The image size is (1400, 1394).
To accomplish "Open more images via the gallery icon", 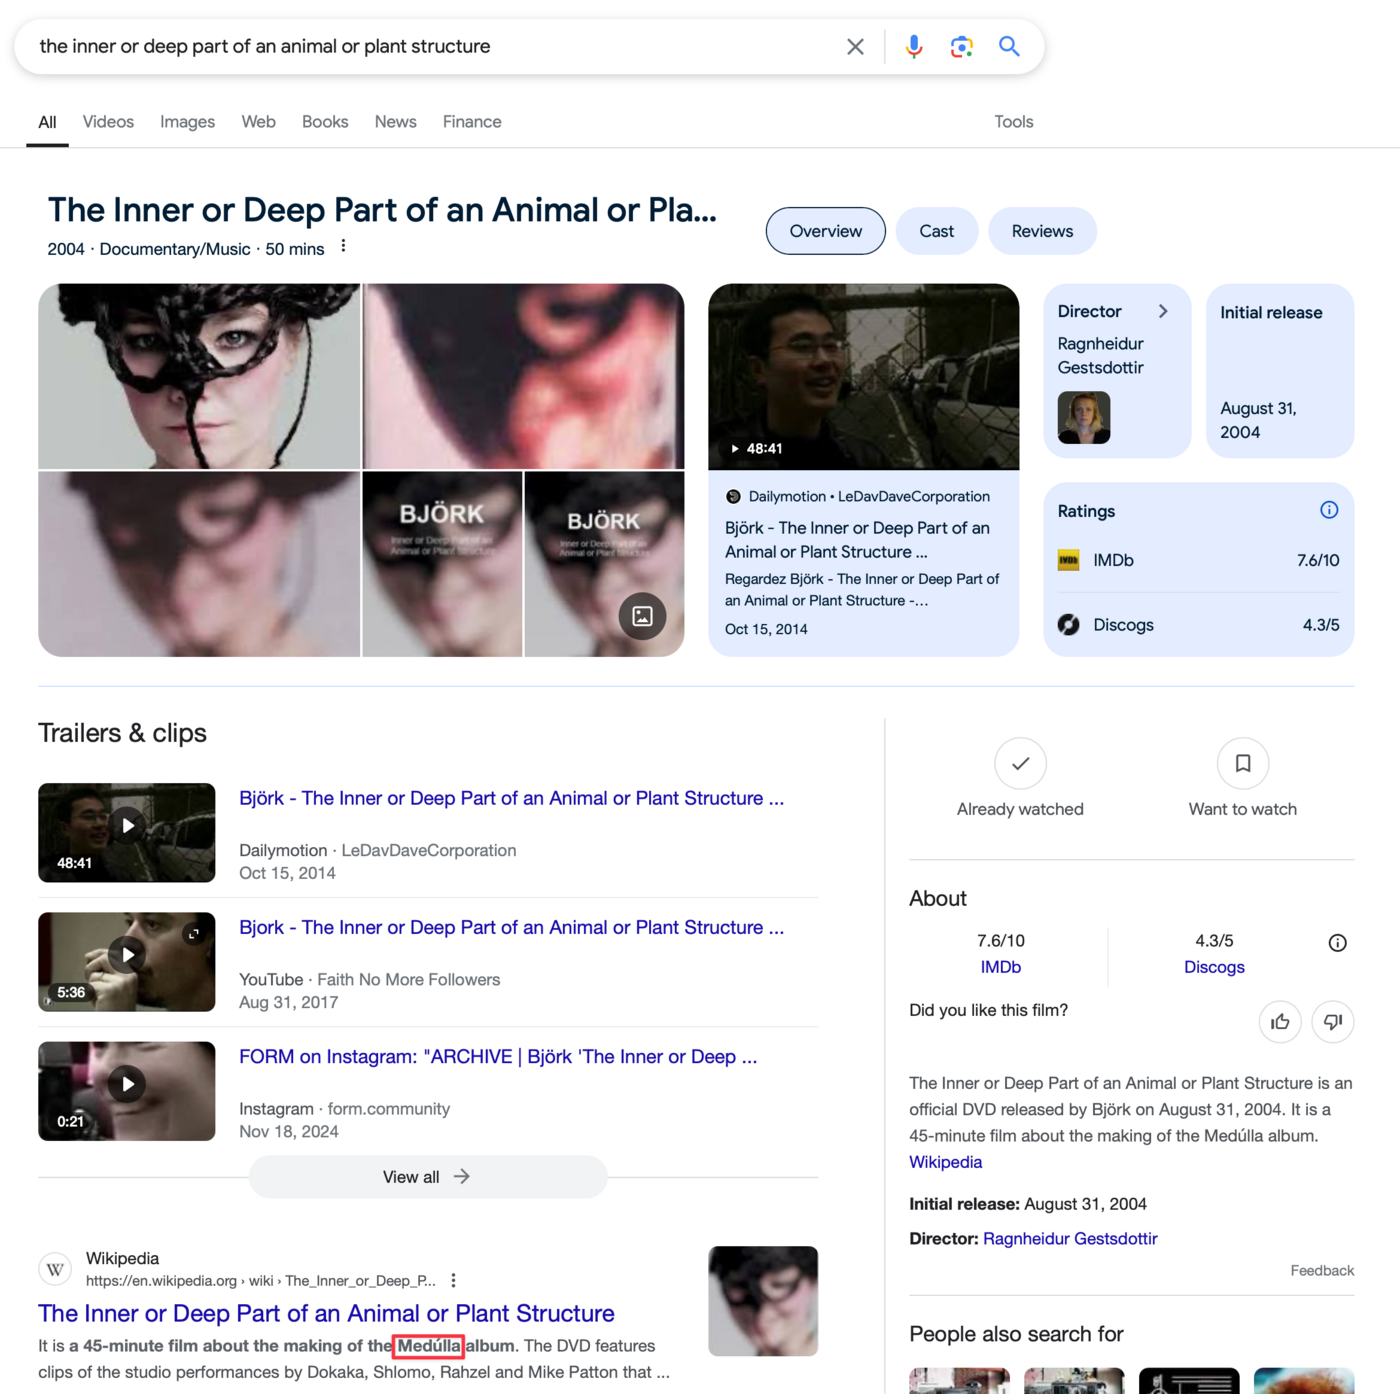I will click(x=642, y=616).
